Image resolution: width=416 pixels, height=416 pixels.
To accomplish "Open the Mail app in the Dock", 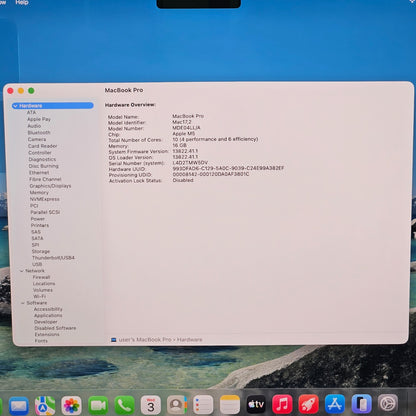I will coord(19,405).
